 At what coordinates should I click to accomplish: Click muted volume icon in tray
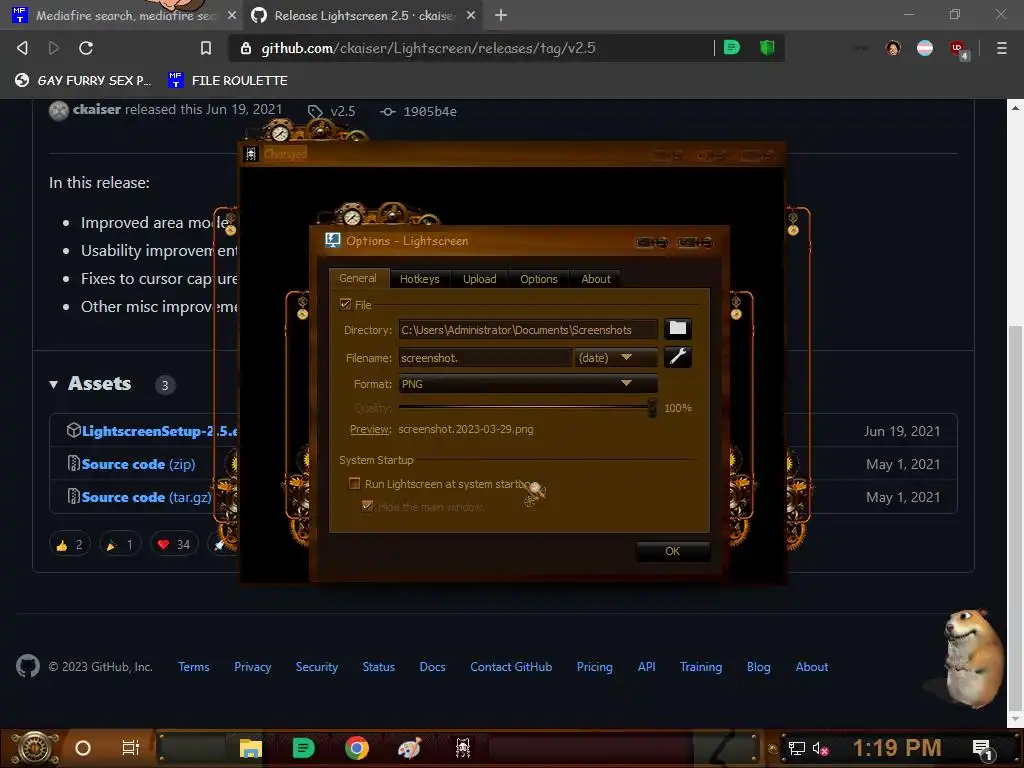(820, 749)
